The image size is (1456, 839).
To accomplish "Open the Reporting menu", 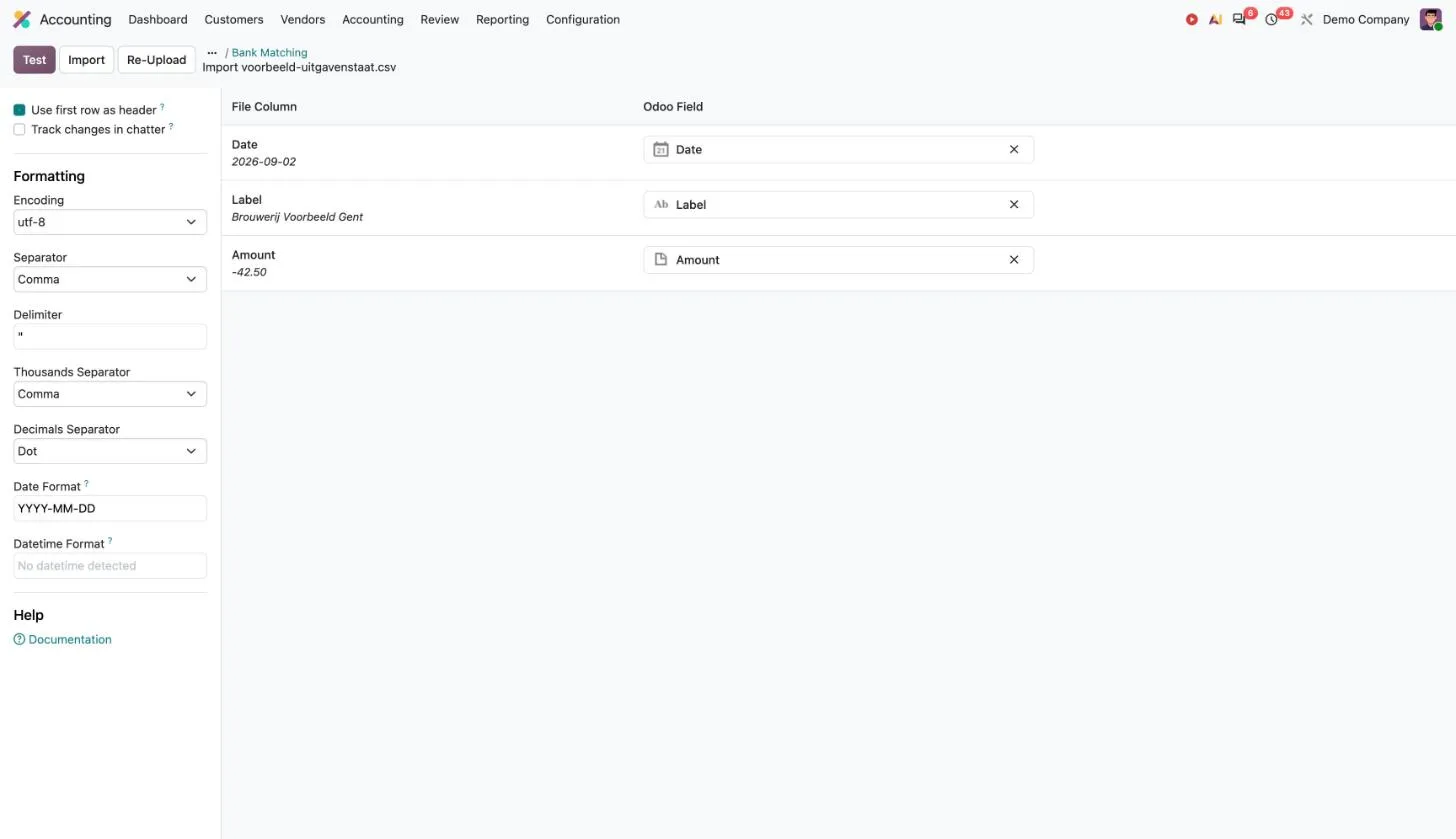I will 502,19.
